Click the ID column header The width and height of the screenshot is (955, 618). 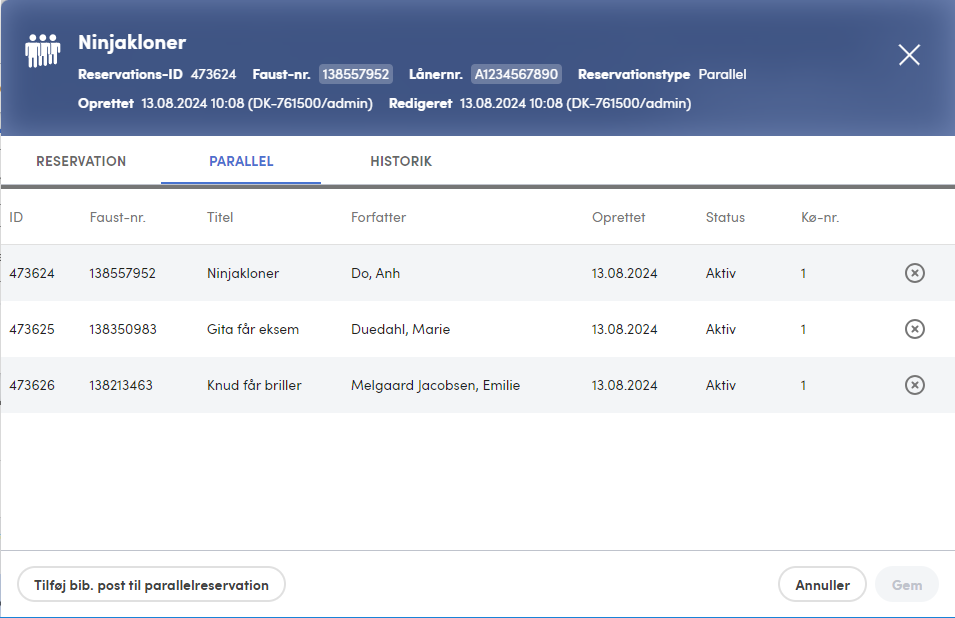tap(16, 217)
